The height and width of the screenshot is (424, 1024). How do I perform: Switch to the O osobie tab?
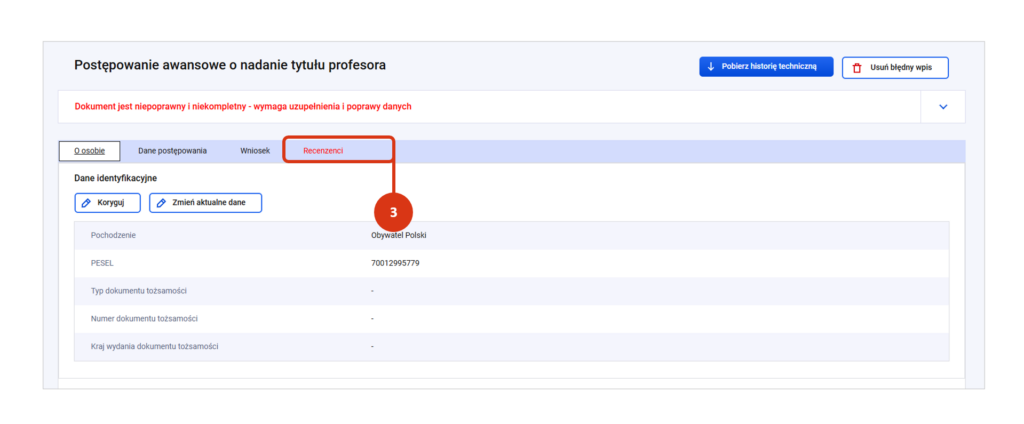click(89, 151)
